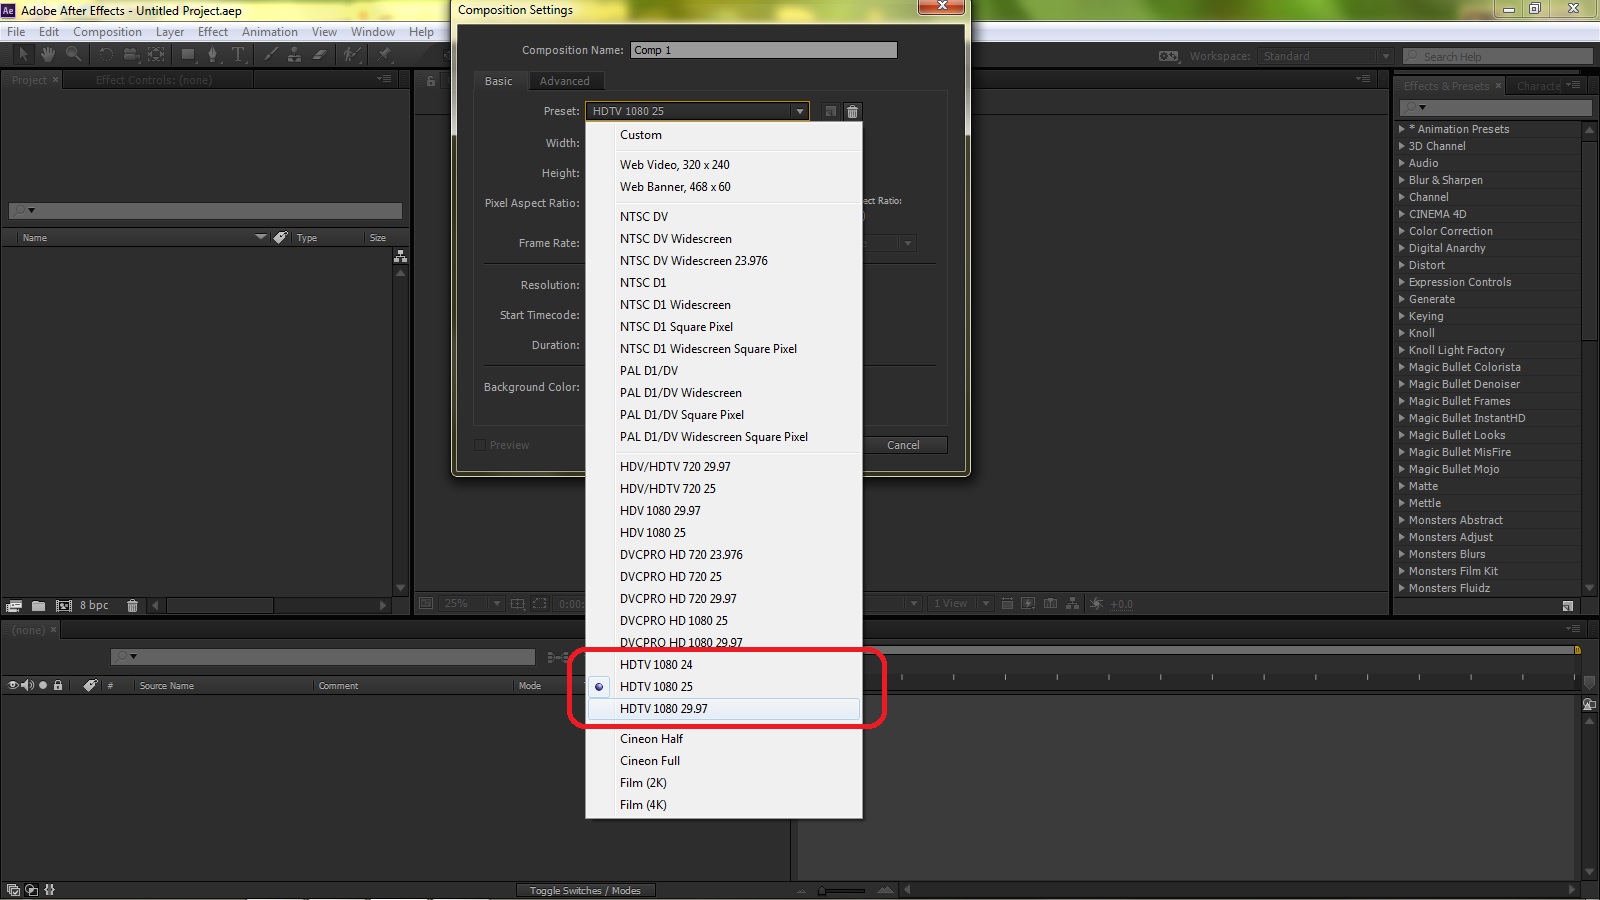The image size is (1600, 900).
Task: Toggle the solo column in timeline
Action: [43, 685]
